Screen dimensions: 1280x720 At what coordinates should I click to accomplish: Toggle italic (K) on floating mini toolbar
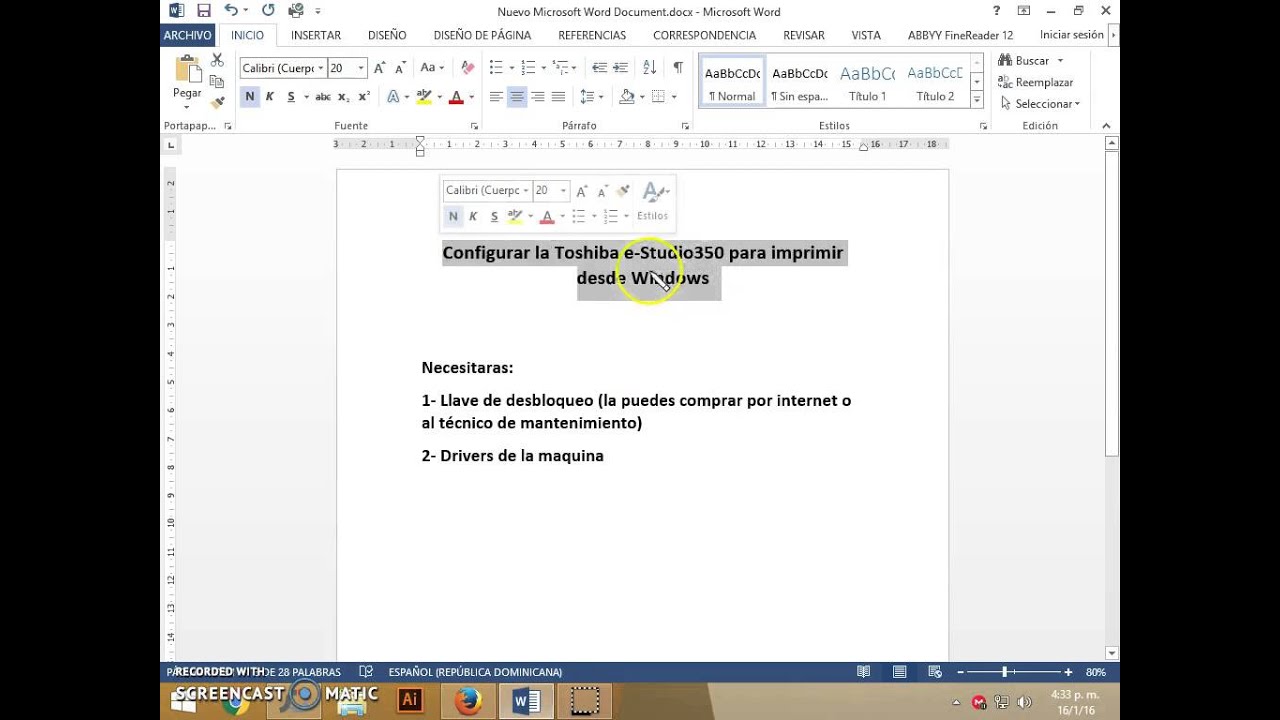click(x=473, y=216)
